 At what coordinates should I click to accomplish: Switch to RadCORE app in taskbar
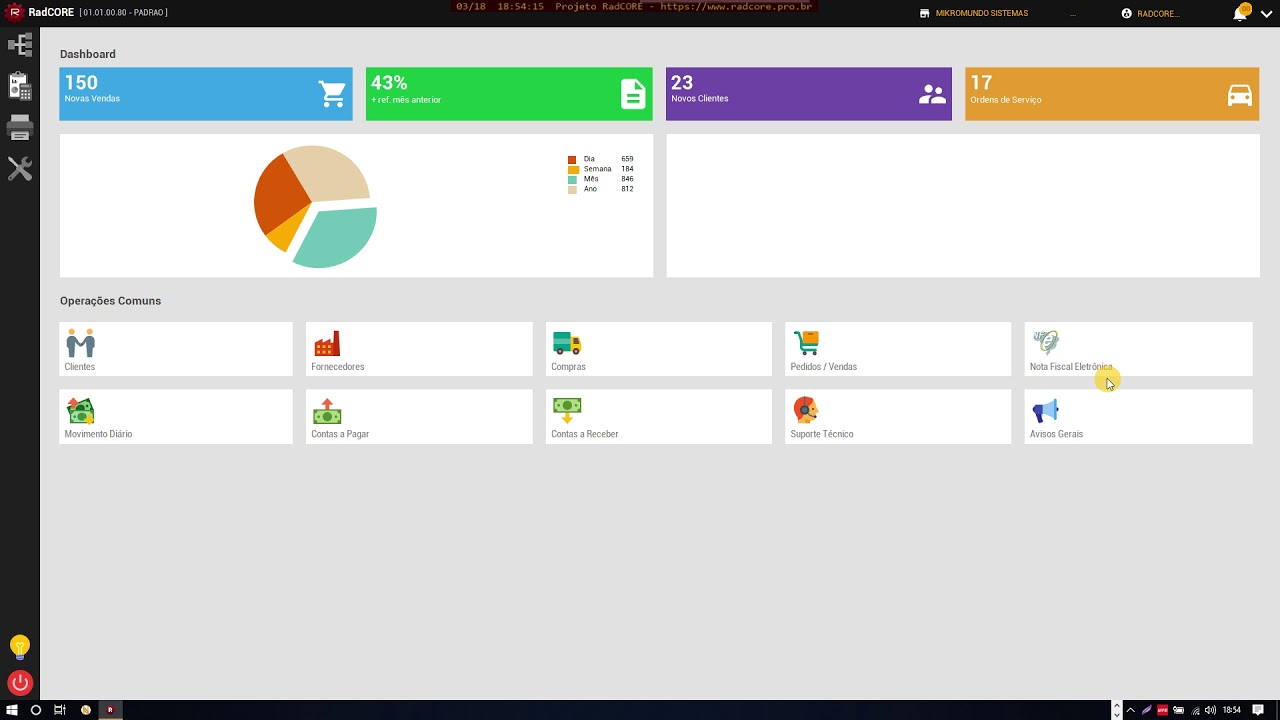(x=110, y=710)
